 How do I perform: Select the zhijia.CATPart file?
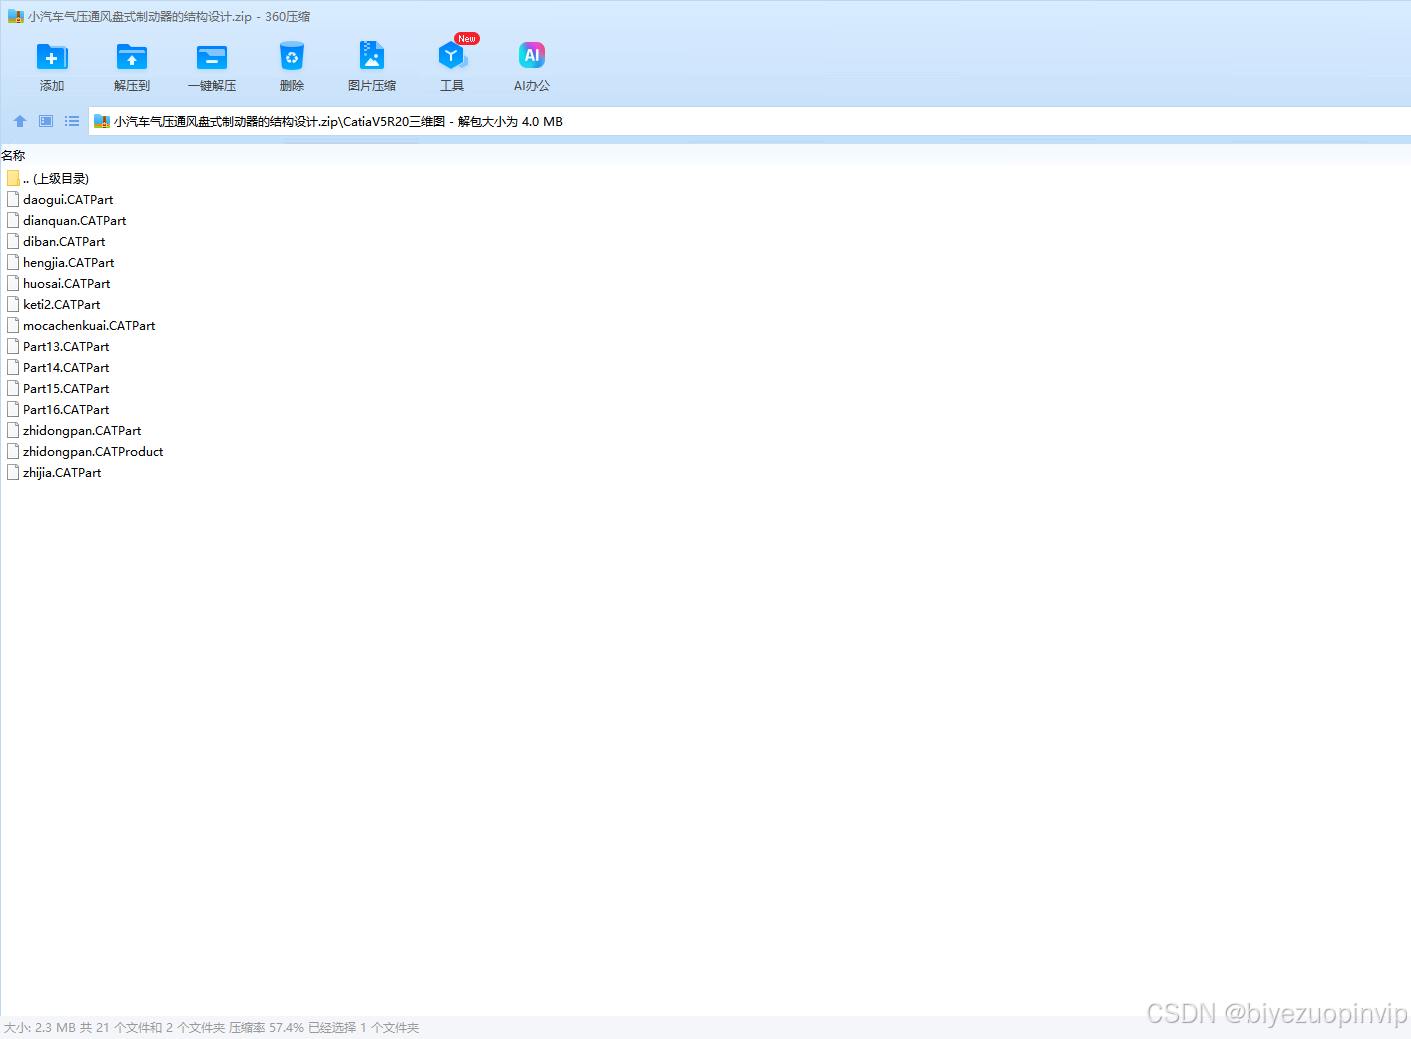coord(62,472)
